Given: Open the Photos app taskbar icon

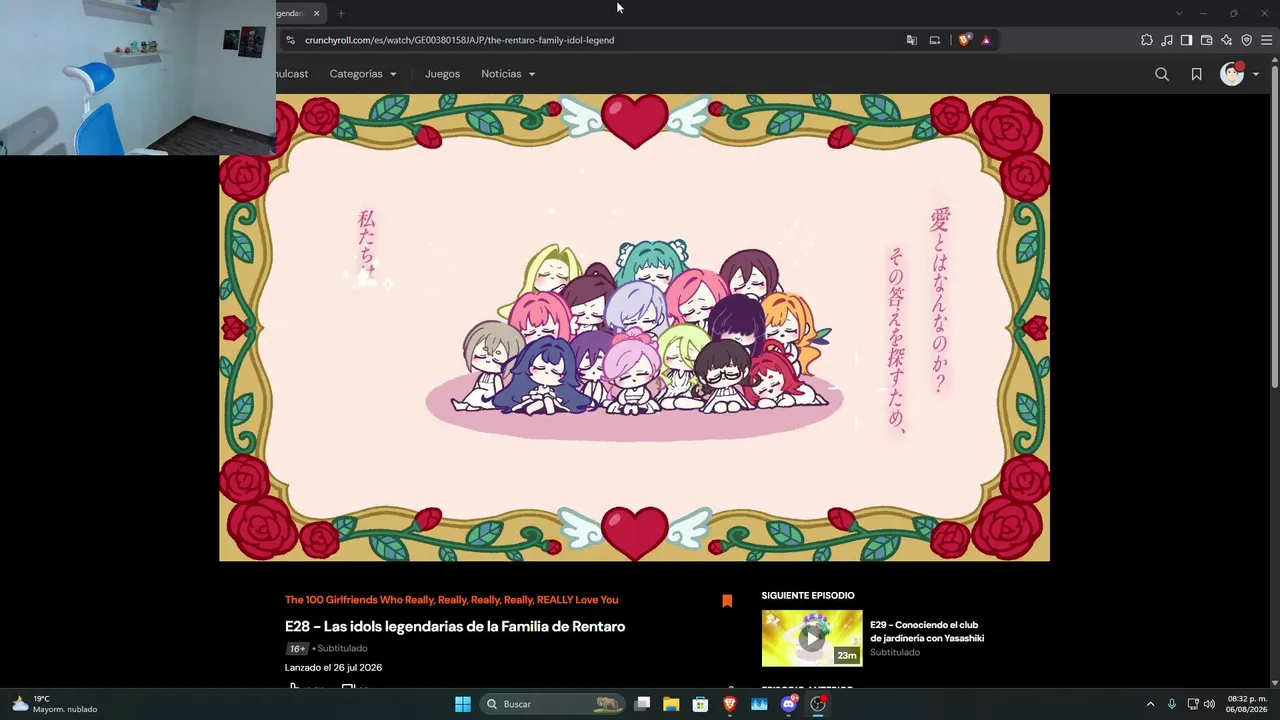Looking at the screenshot, I should pyautogui.click(x=759, y=704).
